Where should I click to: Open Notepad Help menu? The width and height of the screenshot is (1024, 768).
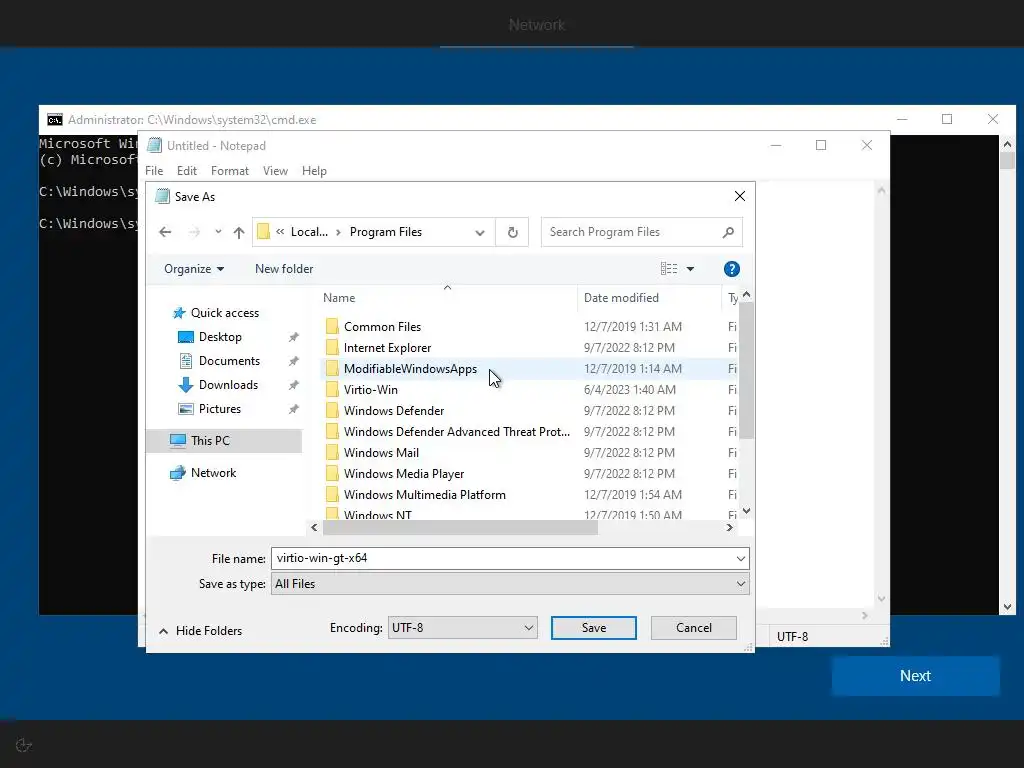(314, 171)
